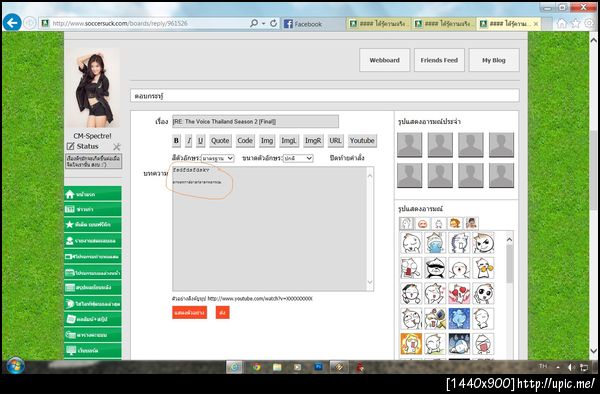Viewport: 600px width, 394px height.
Task: Insert the emoticon with red hearts
Action: coord(459,293)
